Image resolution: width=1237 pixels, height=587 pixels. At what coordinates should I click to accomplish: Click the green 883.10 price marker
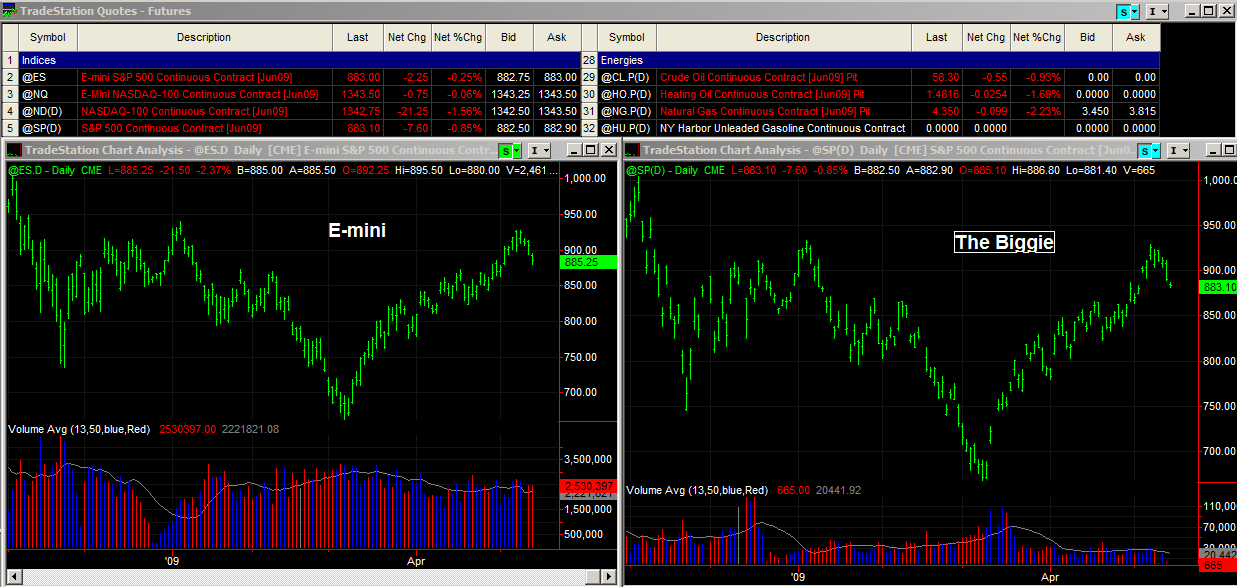pyautogui.click(x=1217, y=287)
